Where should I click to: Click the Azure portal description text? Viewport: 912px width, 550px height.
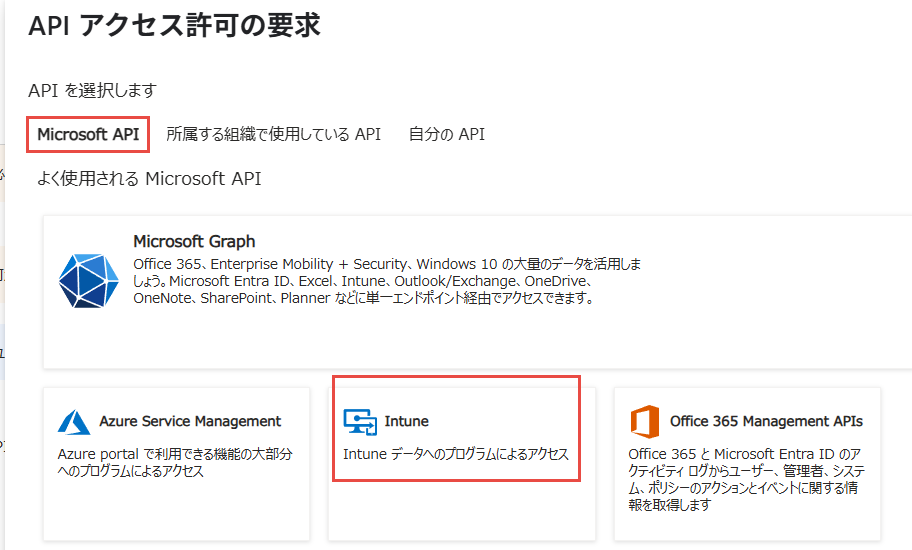(174, 462)
